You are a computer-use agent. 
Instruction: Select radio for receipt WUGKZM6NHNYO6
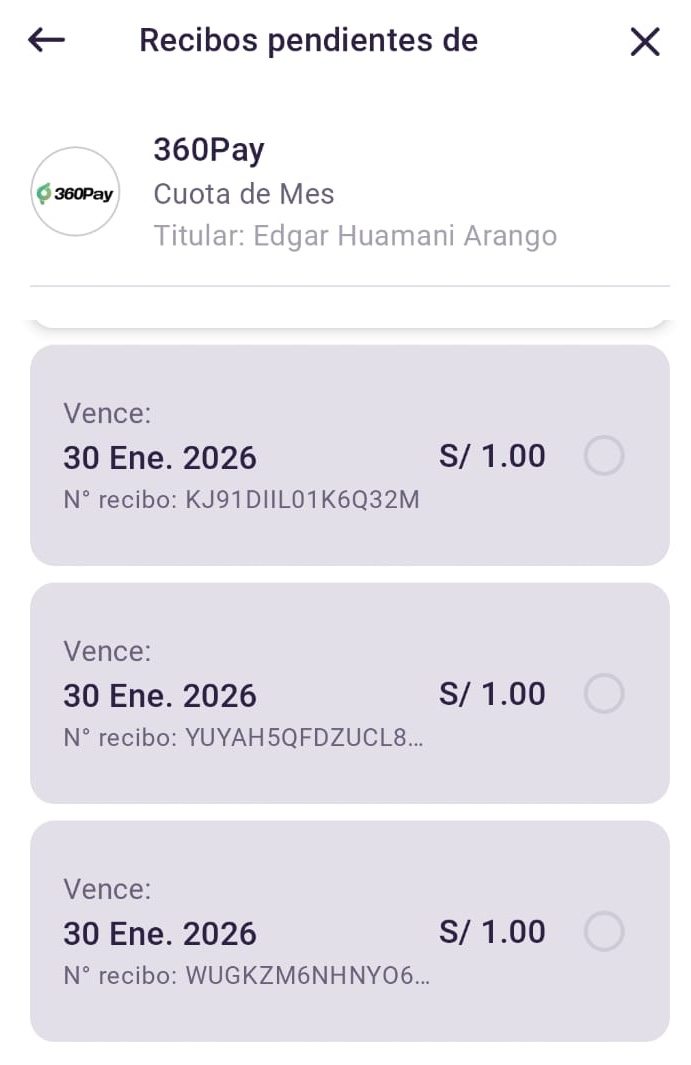604,931
